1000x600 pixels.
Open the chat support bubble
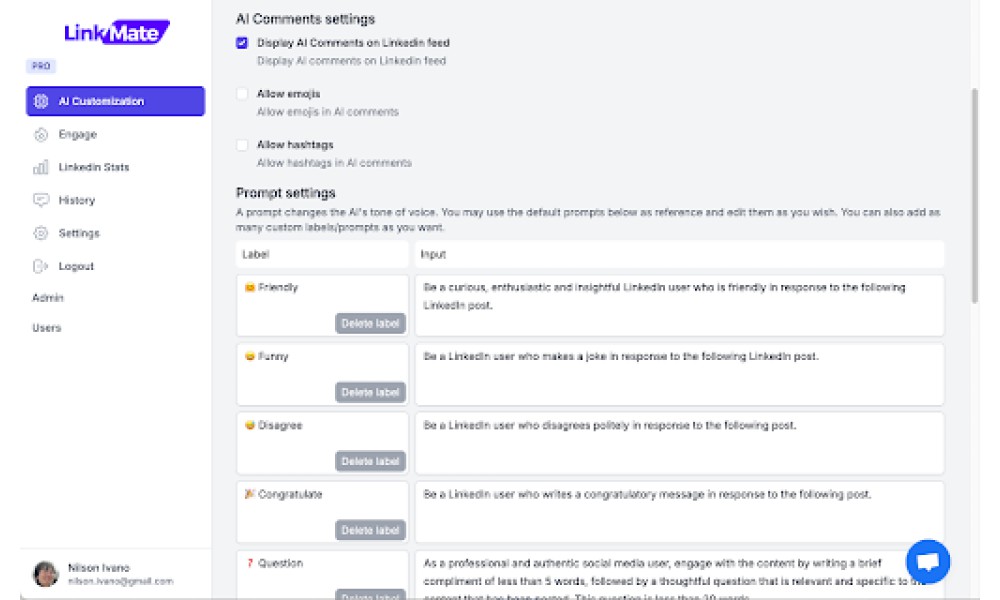point(928,561)
